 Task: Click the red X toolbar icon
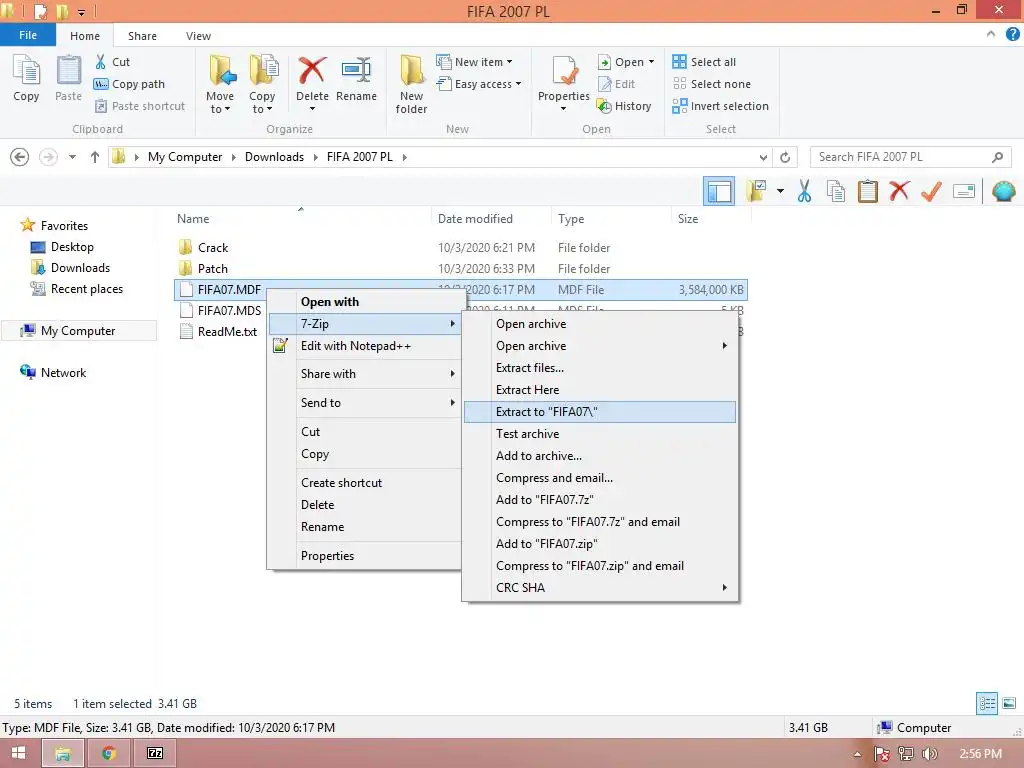899,191
